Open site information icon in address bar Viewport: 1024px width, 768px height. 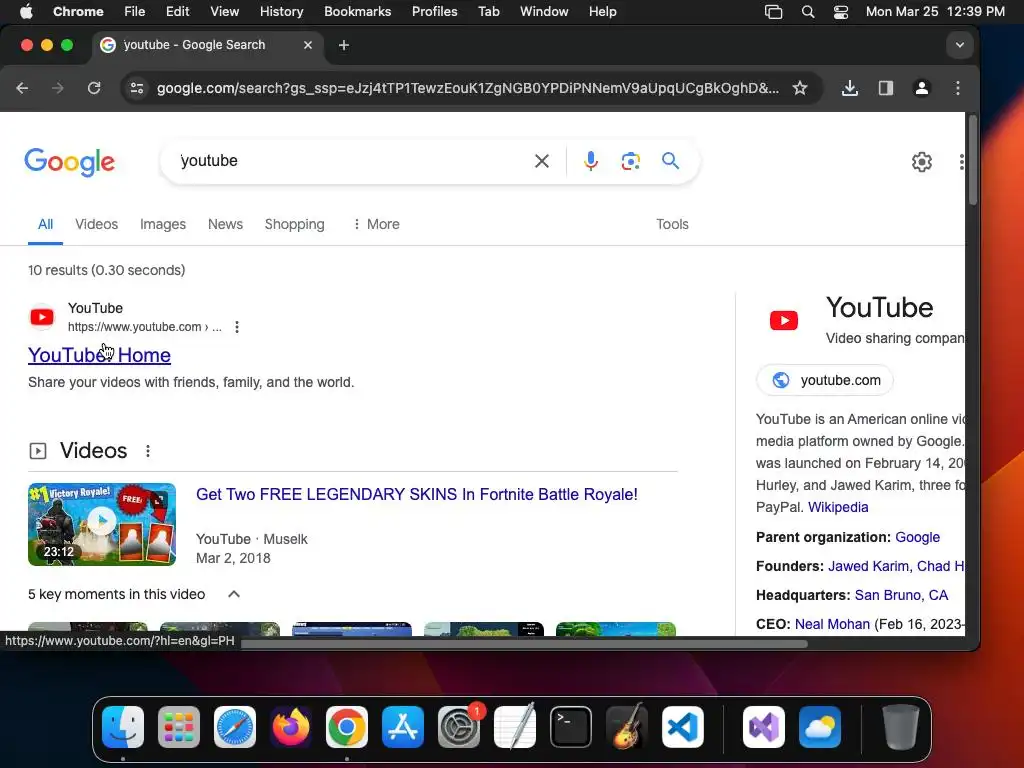coord(136,88)
